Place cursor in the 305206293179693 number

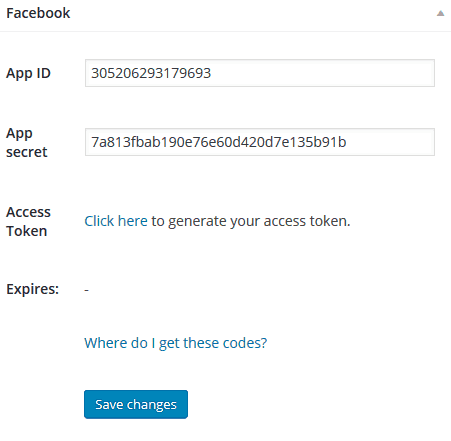pos(151,73)
